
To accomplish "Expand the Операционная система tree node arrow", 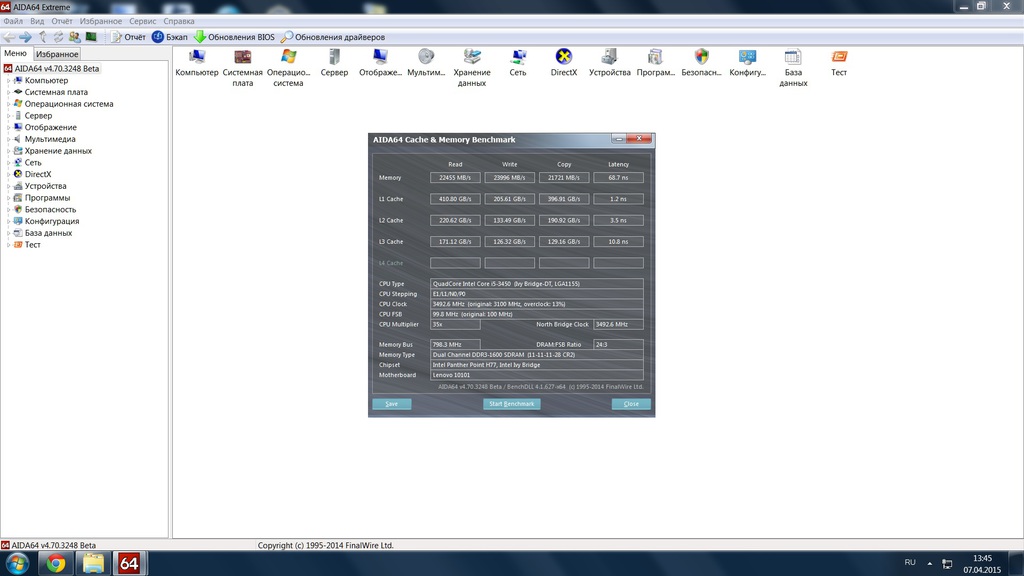I will (x=8, y=104).
